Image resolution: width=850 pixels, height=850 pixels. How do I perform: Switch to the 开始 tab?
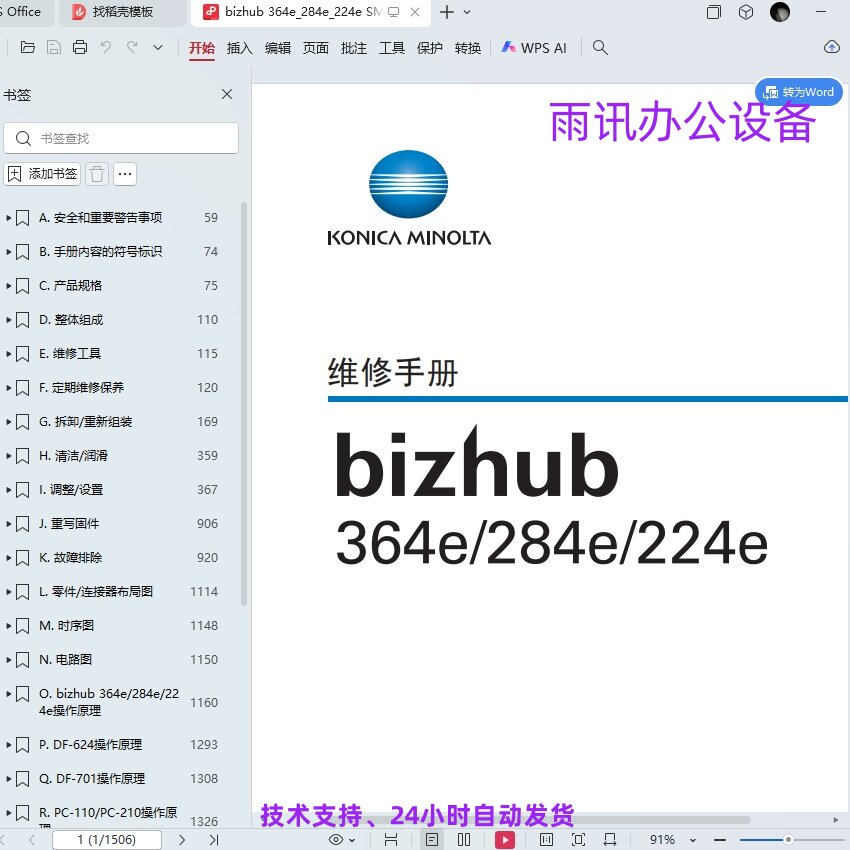tap(202, 48)
